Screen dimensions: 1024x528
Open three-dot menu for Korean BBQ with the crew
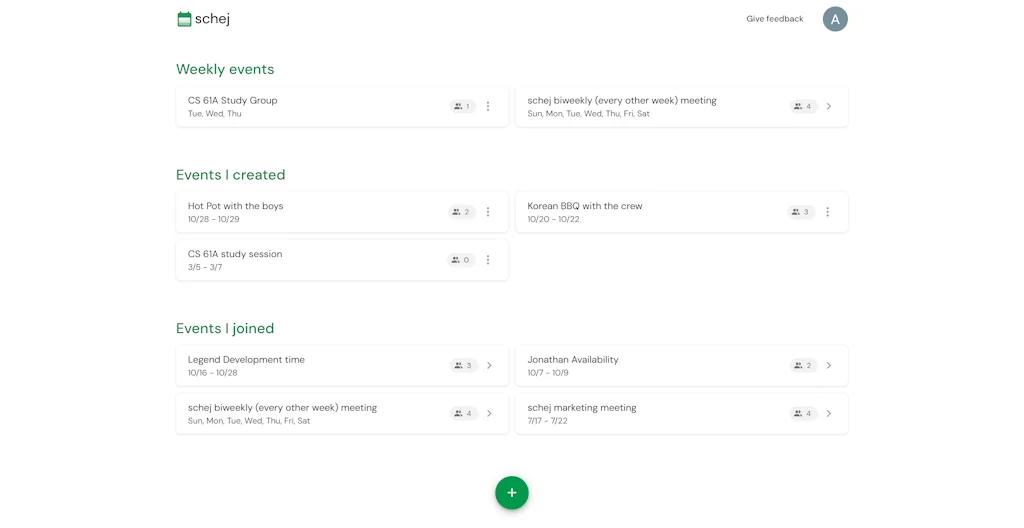(x=827, y=212)
